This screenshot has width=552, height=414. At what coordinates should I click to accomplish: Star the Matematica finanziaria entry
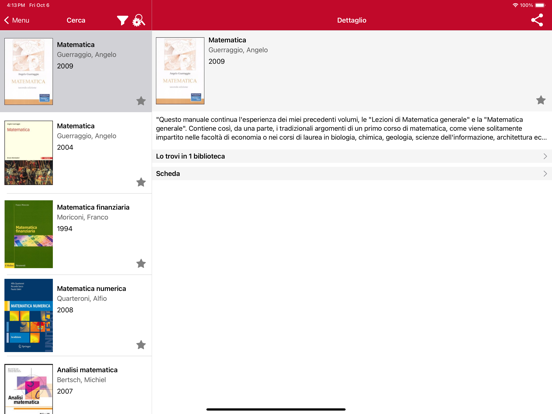[141, 263]
